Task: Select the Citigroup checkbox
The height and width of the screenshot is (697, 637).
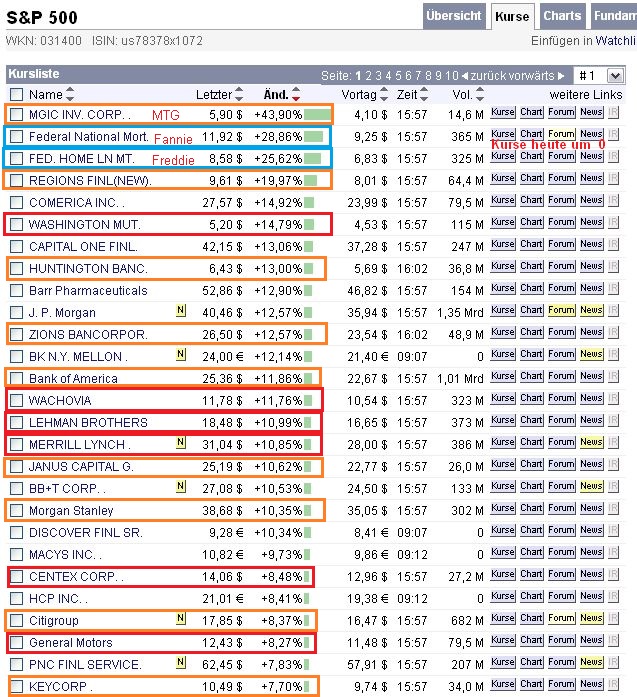Action: pyautogui.click(x=16, y=620)
